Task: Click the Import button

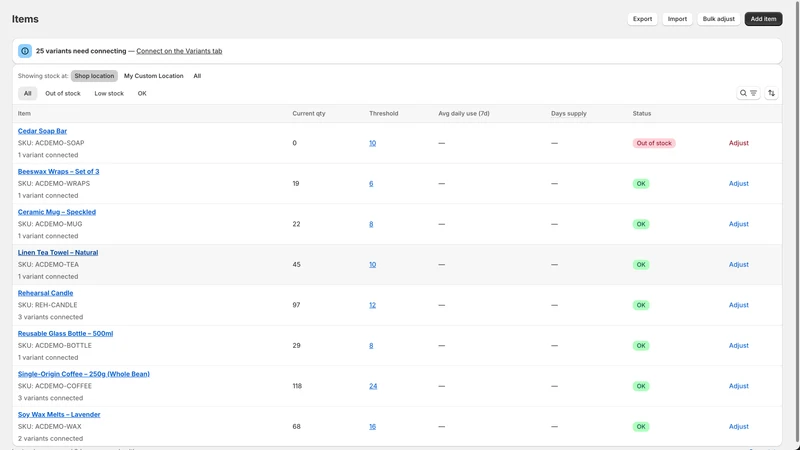Action: [x=677, y=19]
